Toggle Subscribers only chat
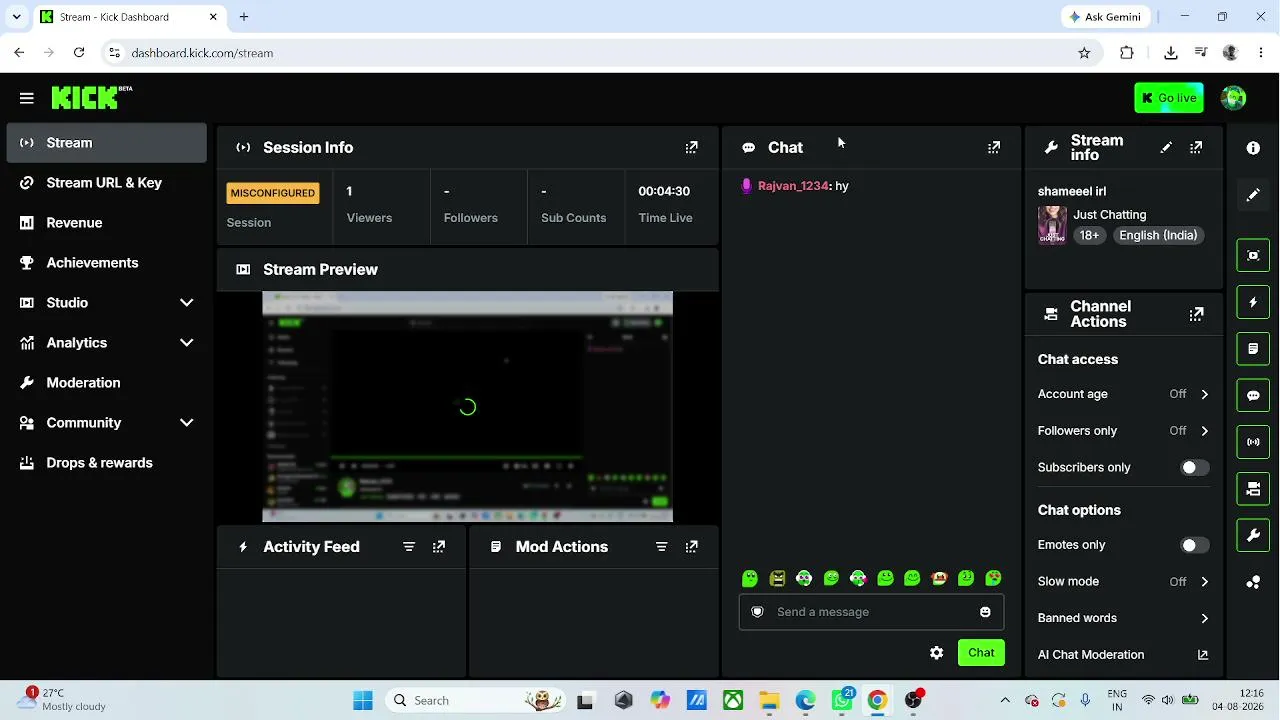 coord(1194,468)
